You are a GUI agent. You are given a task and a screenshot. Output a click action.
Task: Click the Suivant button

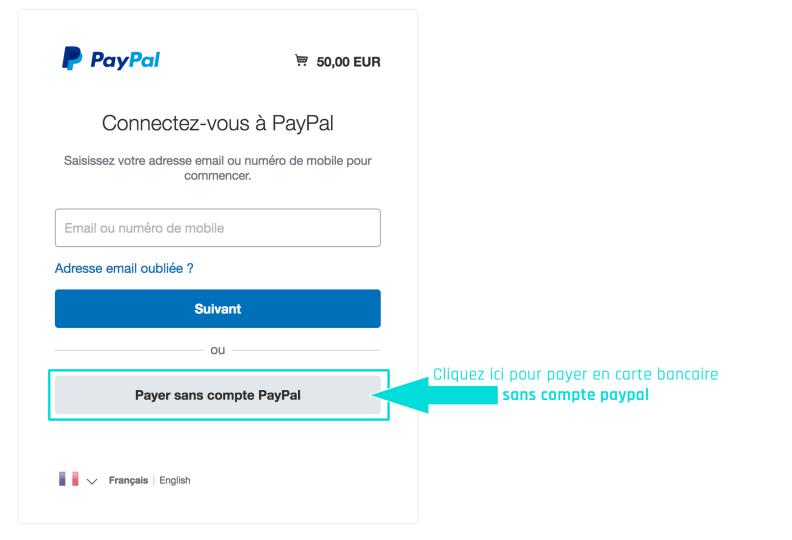[x=218, y=309]
